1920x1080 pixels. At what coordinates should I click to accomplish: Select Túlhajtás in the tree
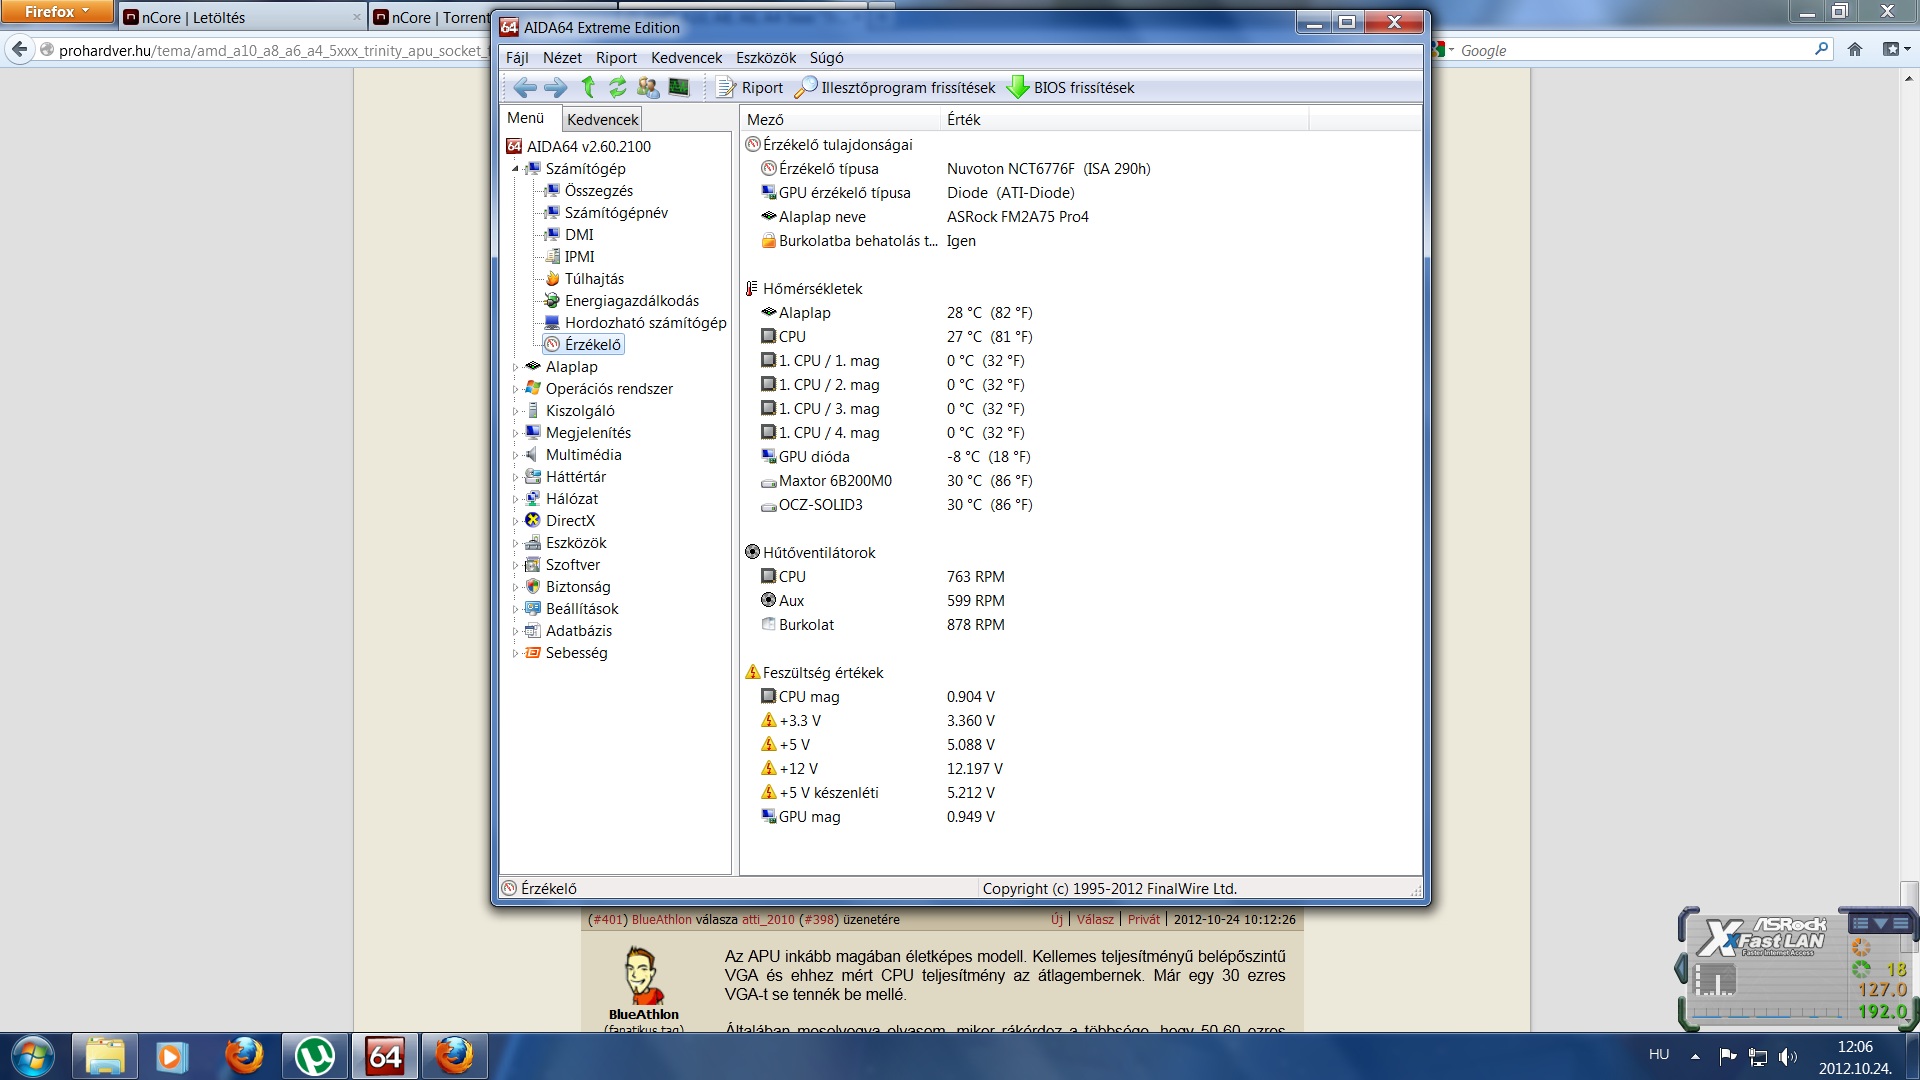click(x=594, y=279)
